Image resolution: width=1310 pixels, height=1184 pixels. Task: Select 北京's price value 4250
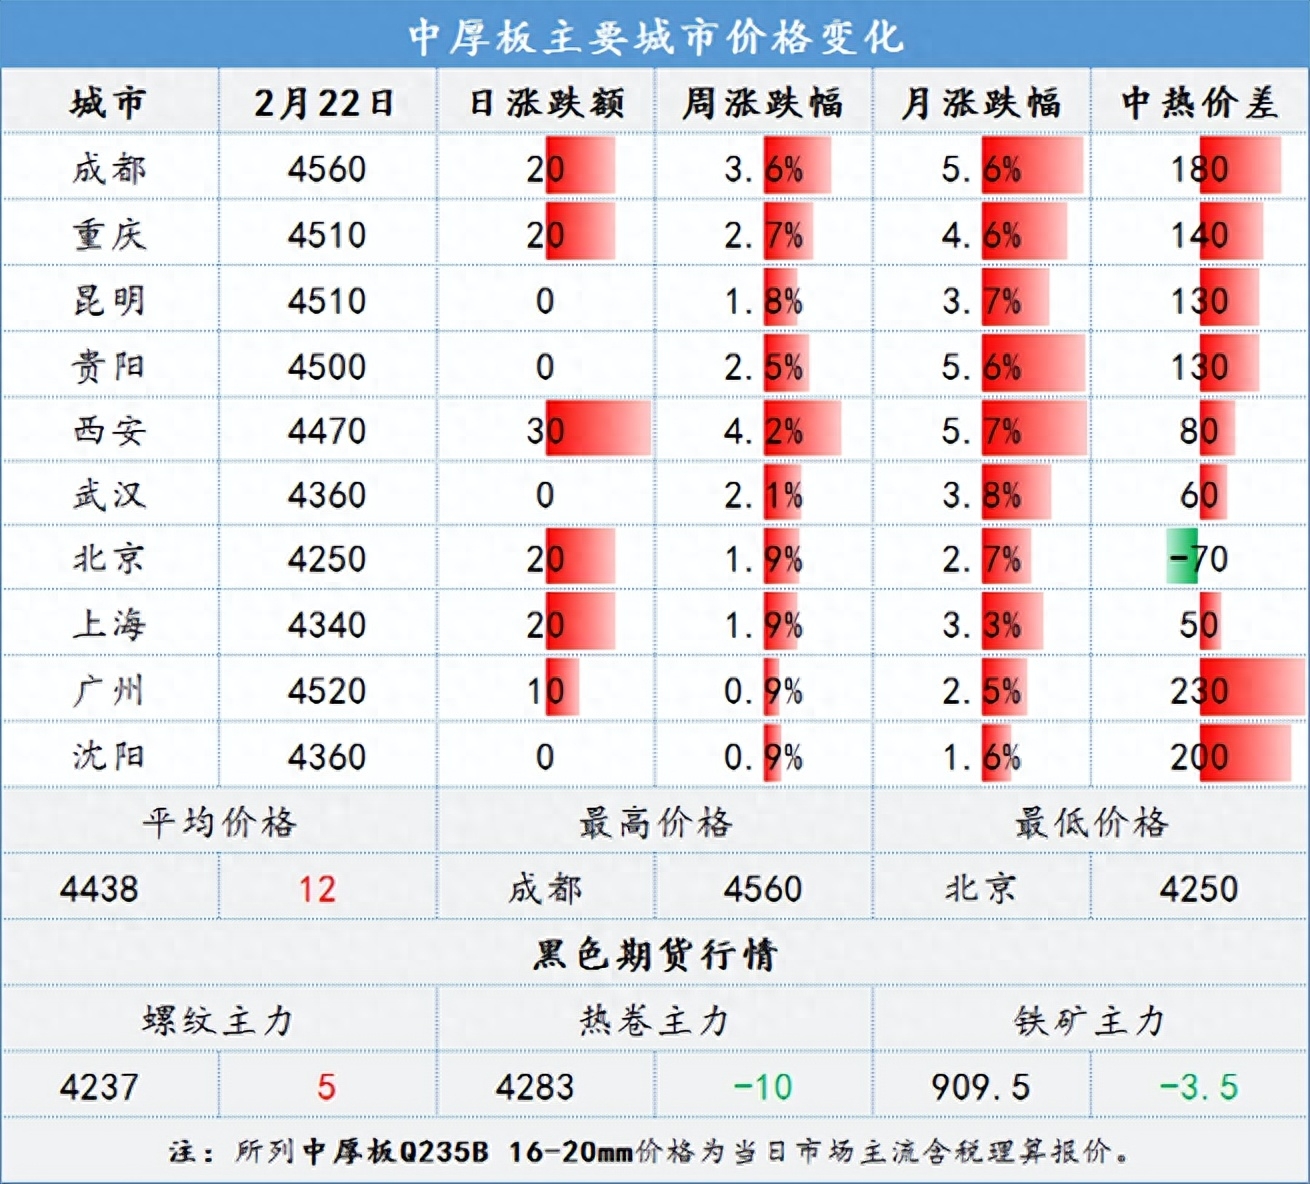(x=324, y=560)
